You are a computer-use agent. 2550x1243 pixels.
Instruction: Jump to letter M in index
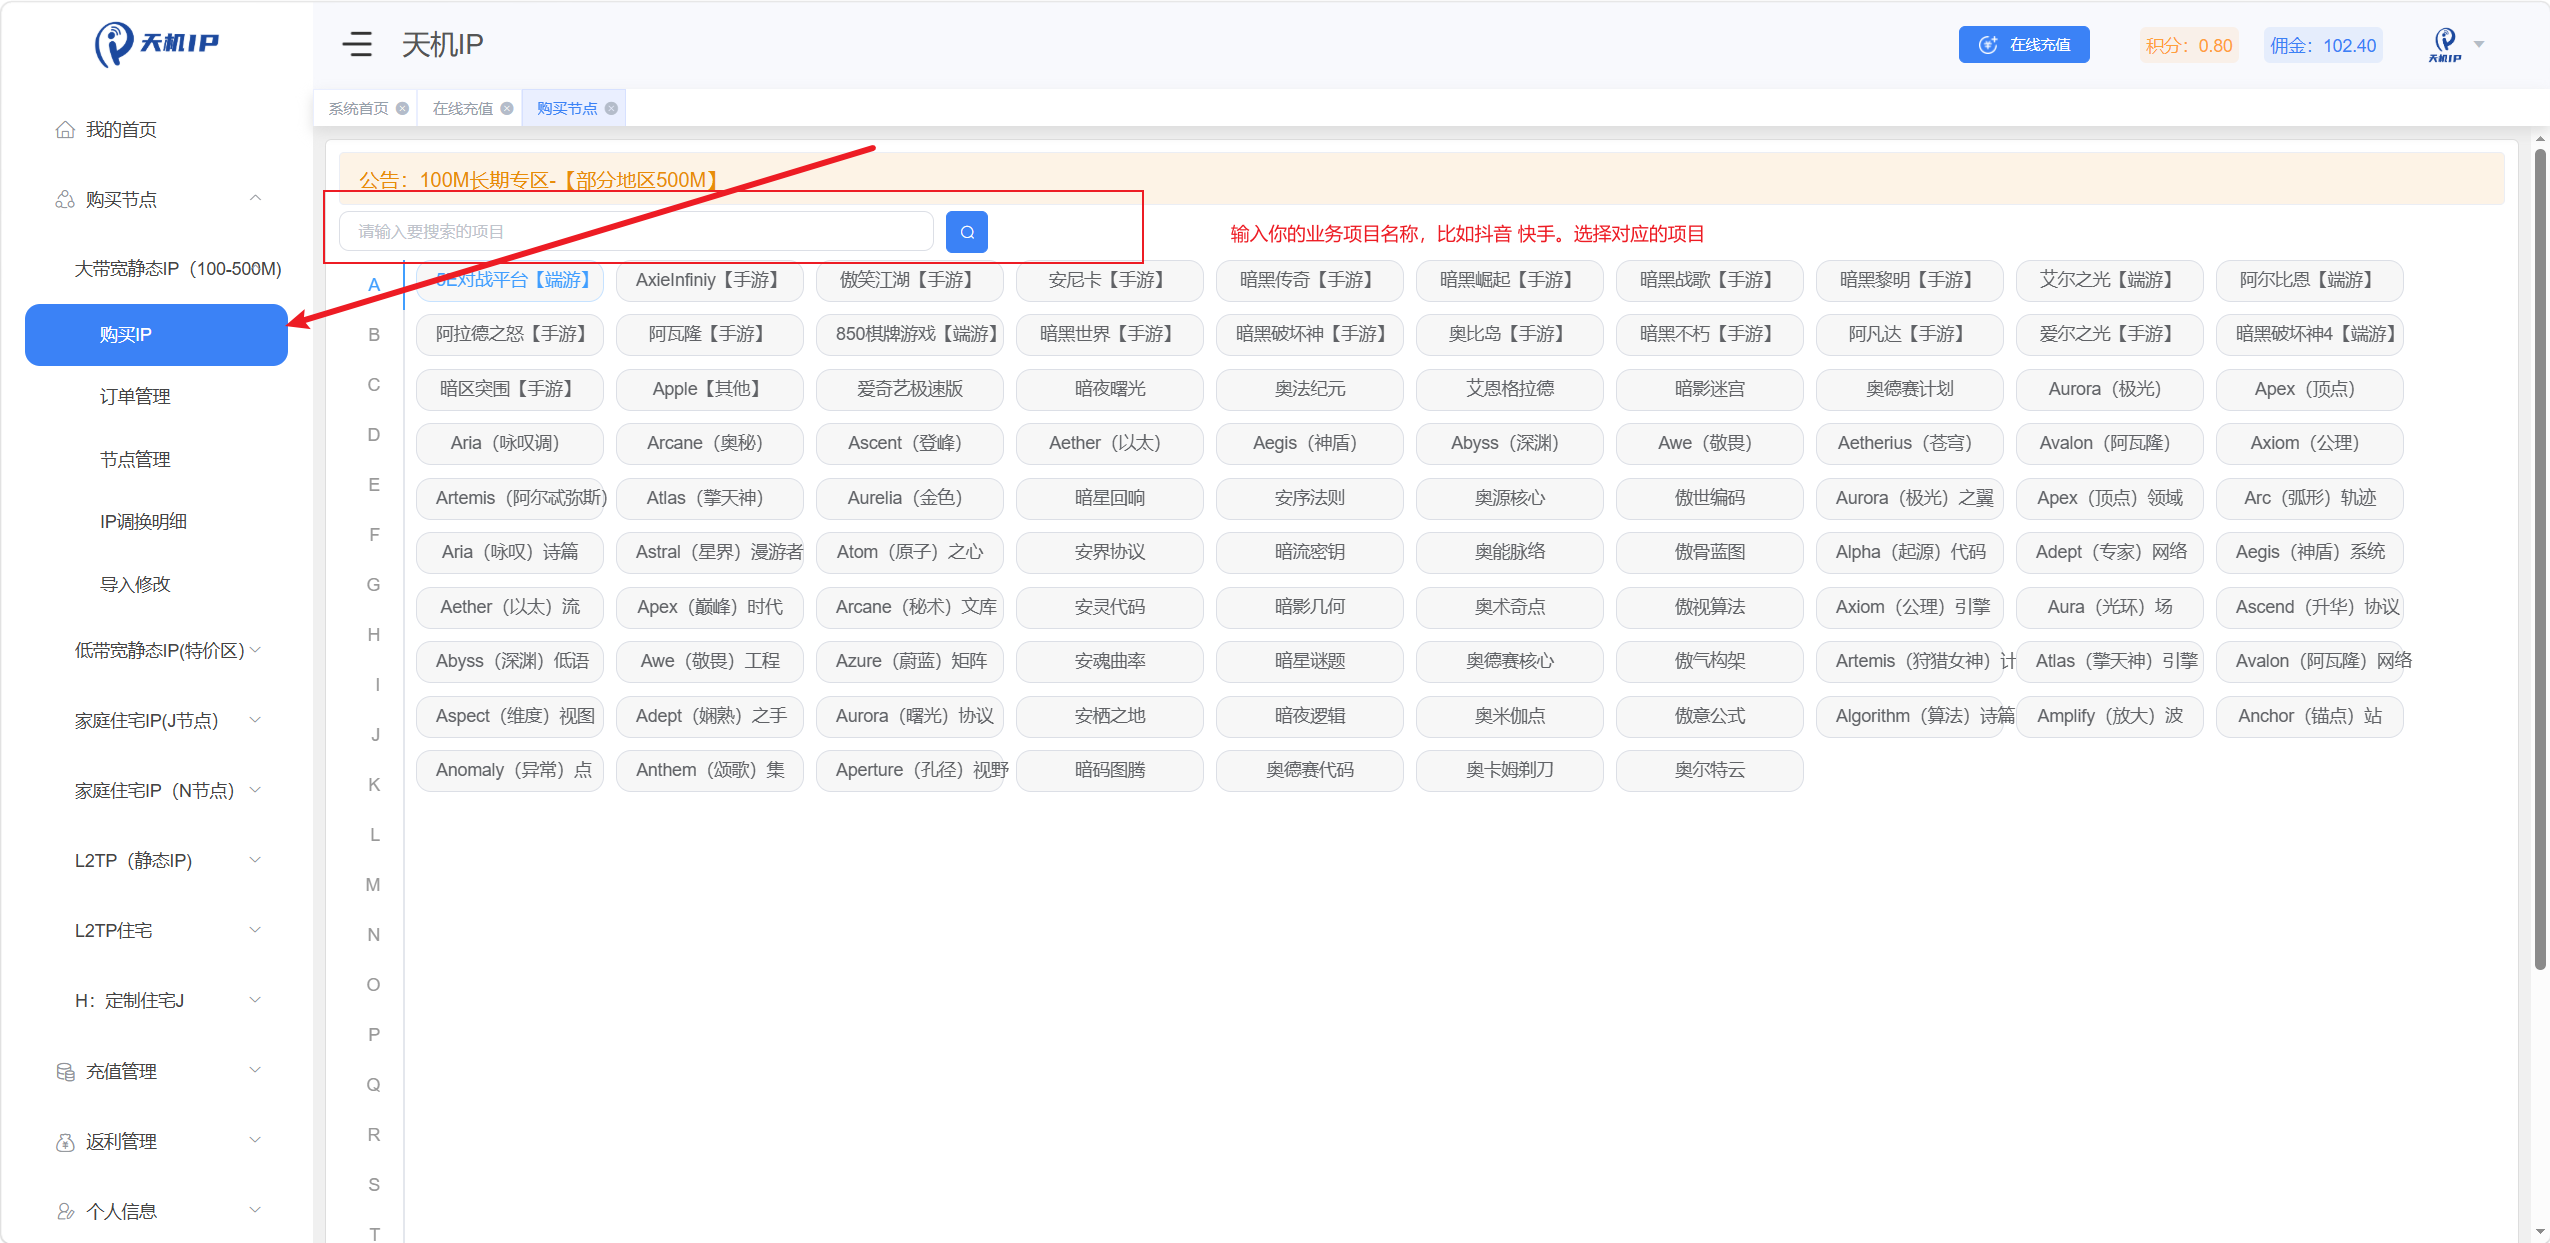373,885
